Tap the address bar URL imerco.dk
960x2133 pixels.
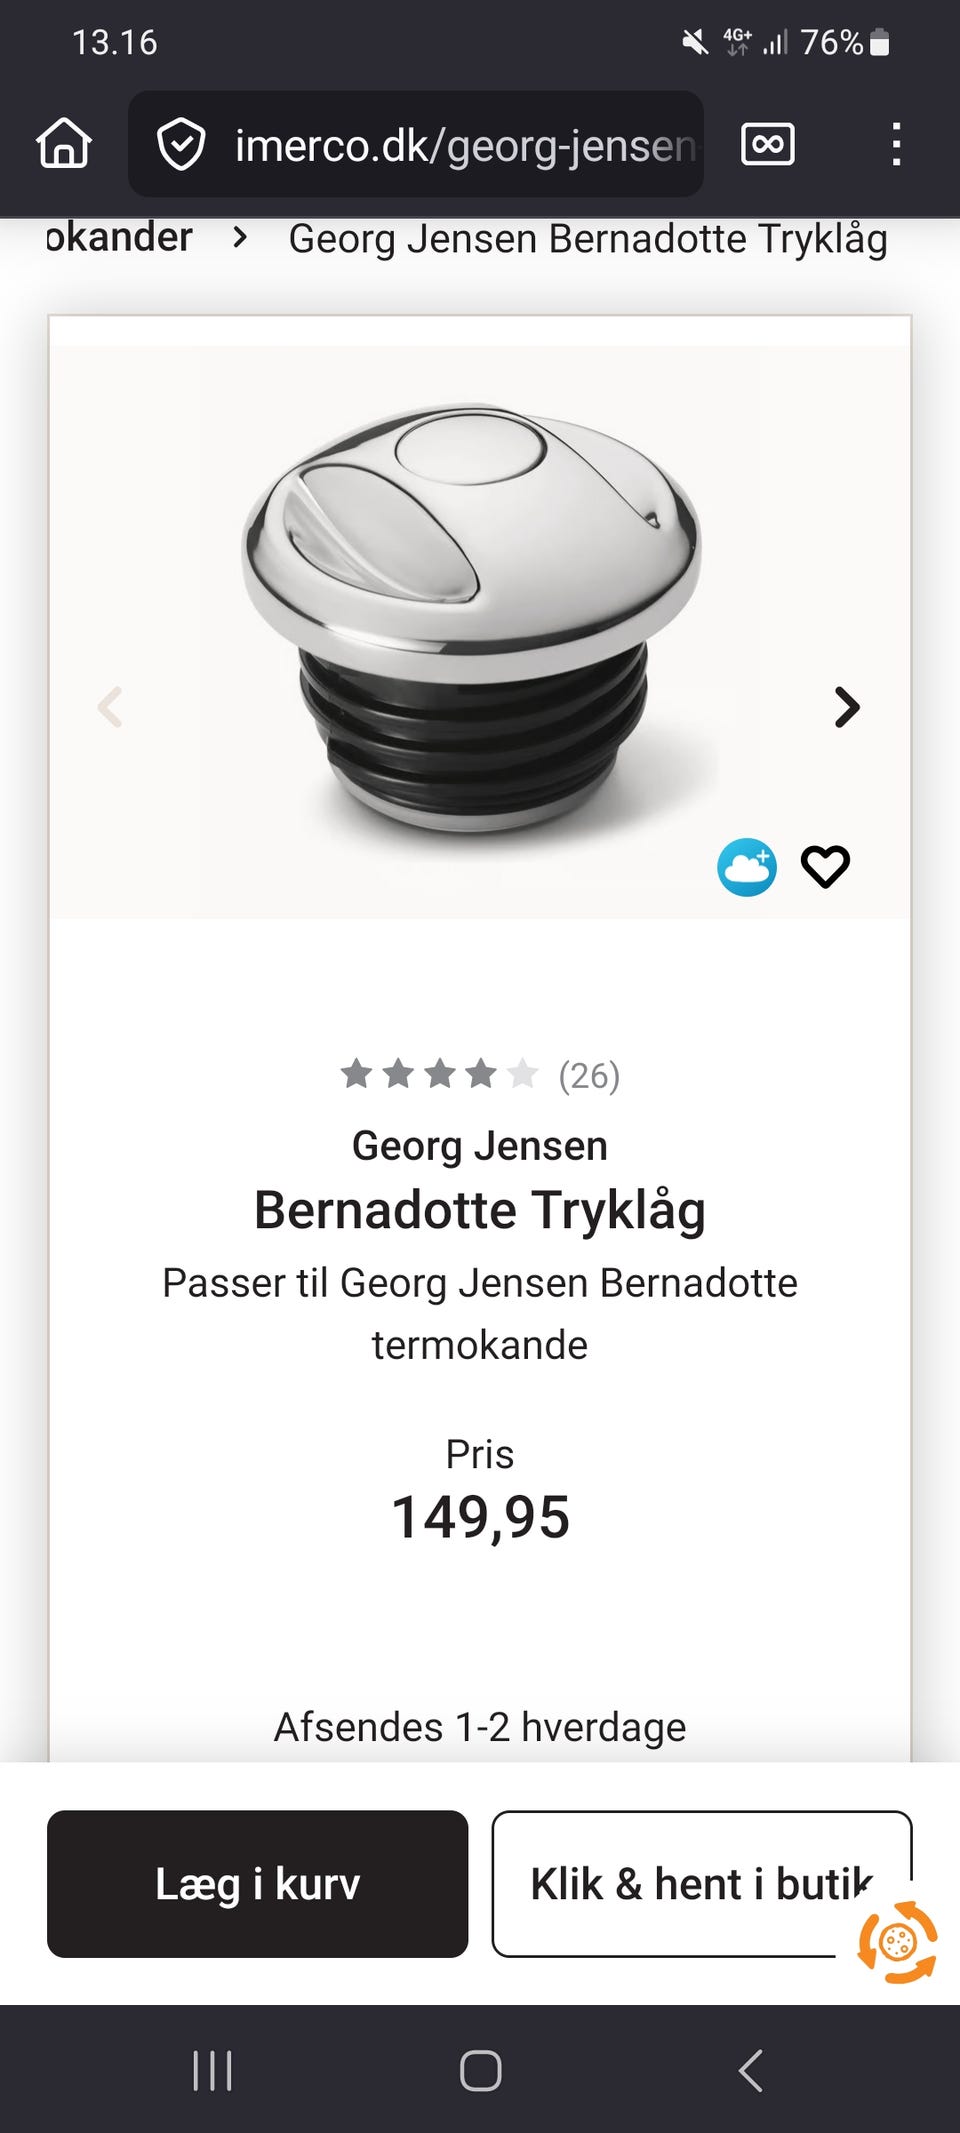[464, 146]
